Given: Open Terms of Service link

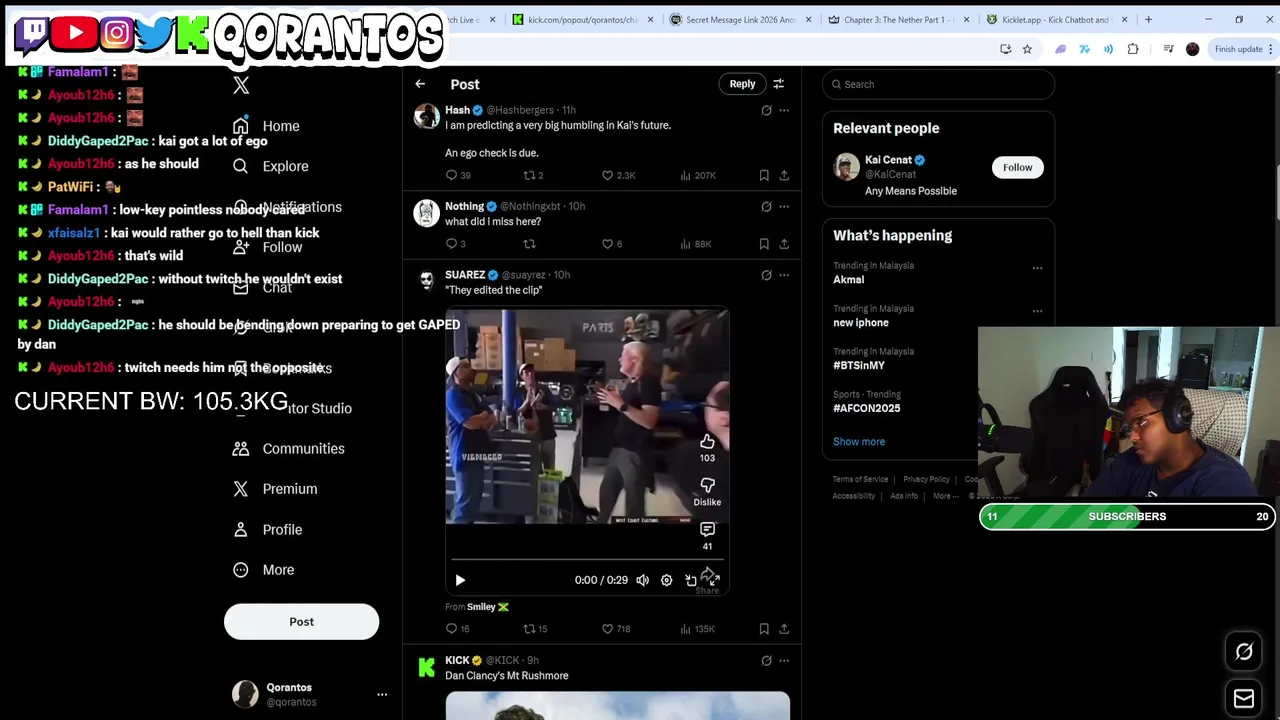Looking at the screenshot, I should 860,479.
